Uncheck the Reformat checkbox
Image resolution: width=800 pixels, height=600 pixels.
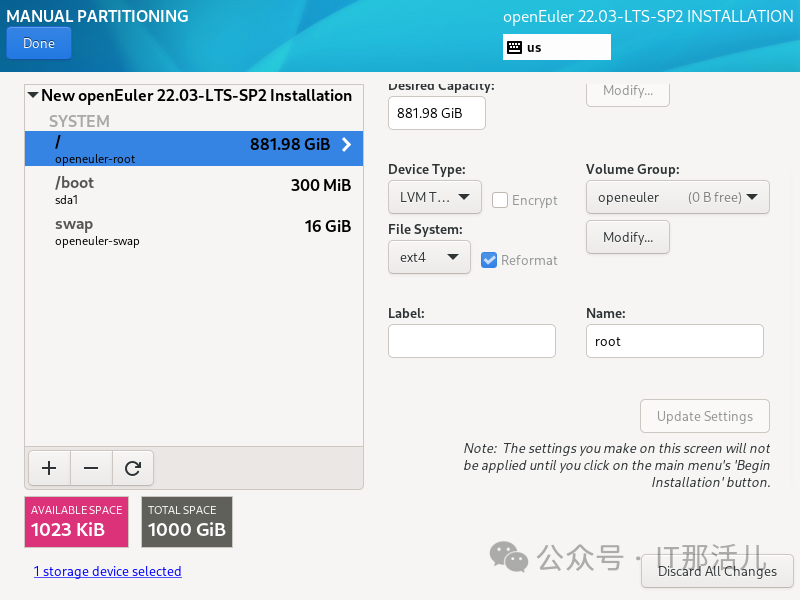coord(489,260)
